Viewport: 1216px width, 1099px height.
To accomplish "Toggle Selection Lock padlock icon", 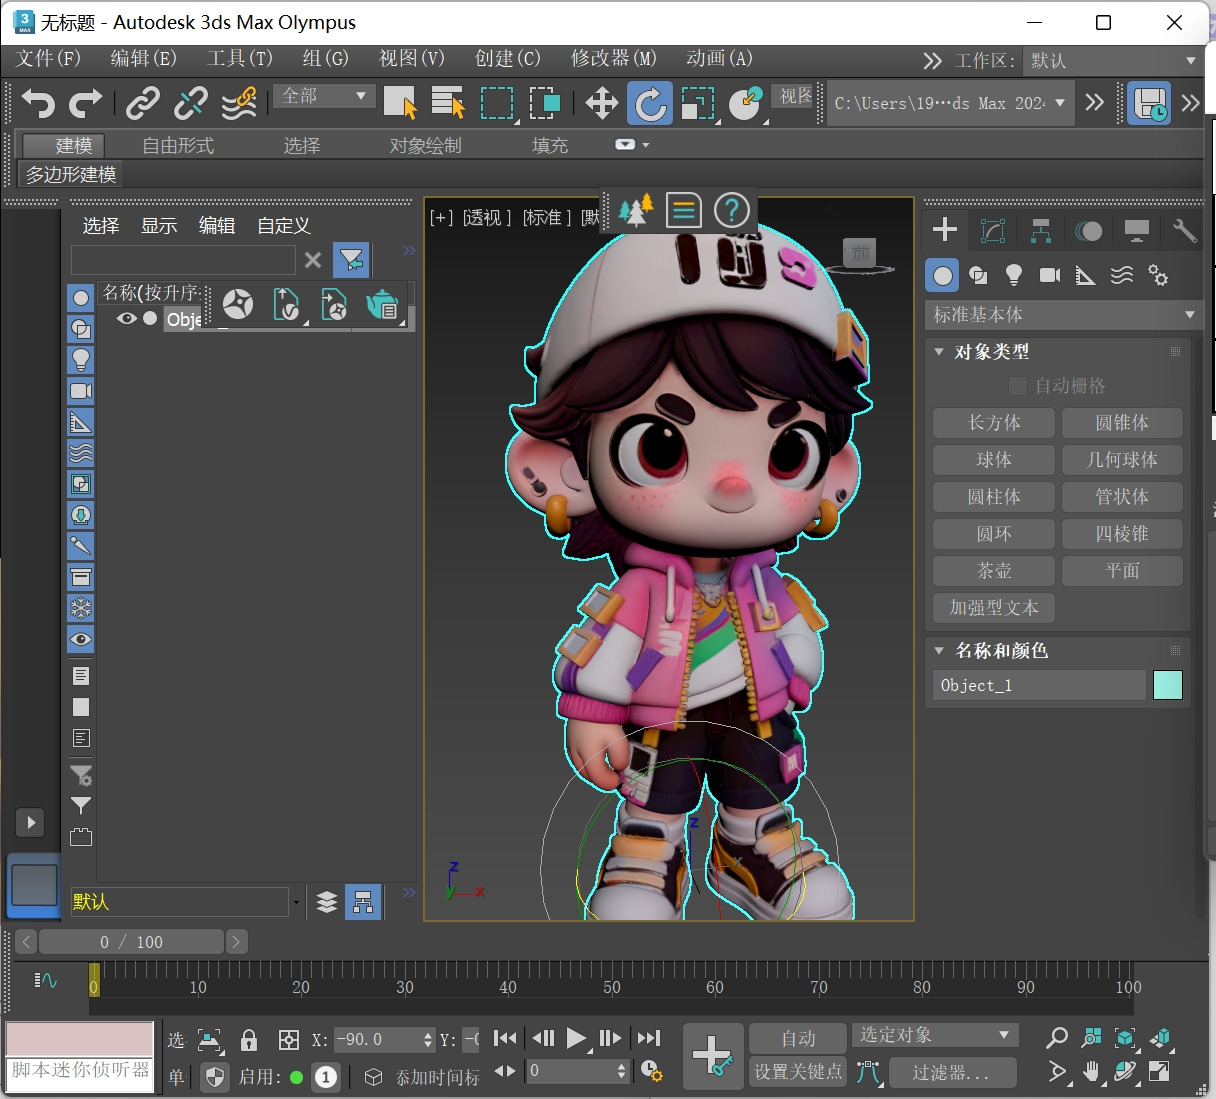I will point(249,1040).
